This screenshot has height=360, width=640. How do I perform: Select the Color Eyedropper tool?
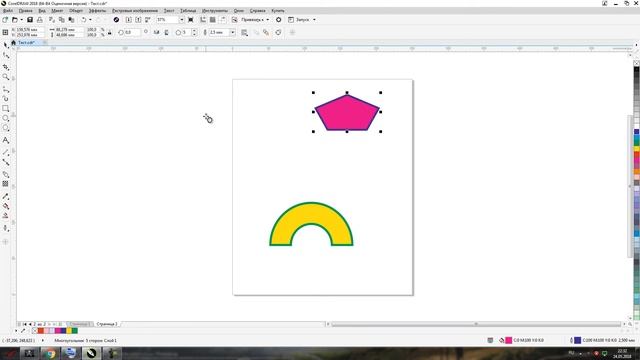pos(6,196)
